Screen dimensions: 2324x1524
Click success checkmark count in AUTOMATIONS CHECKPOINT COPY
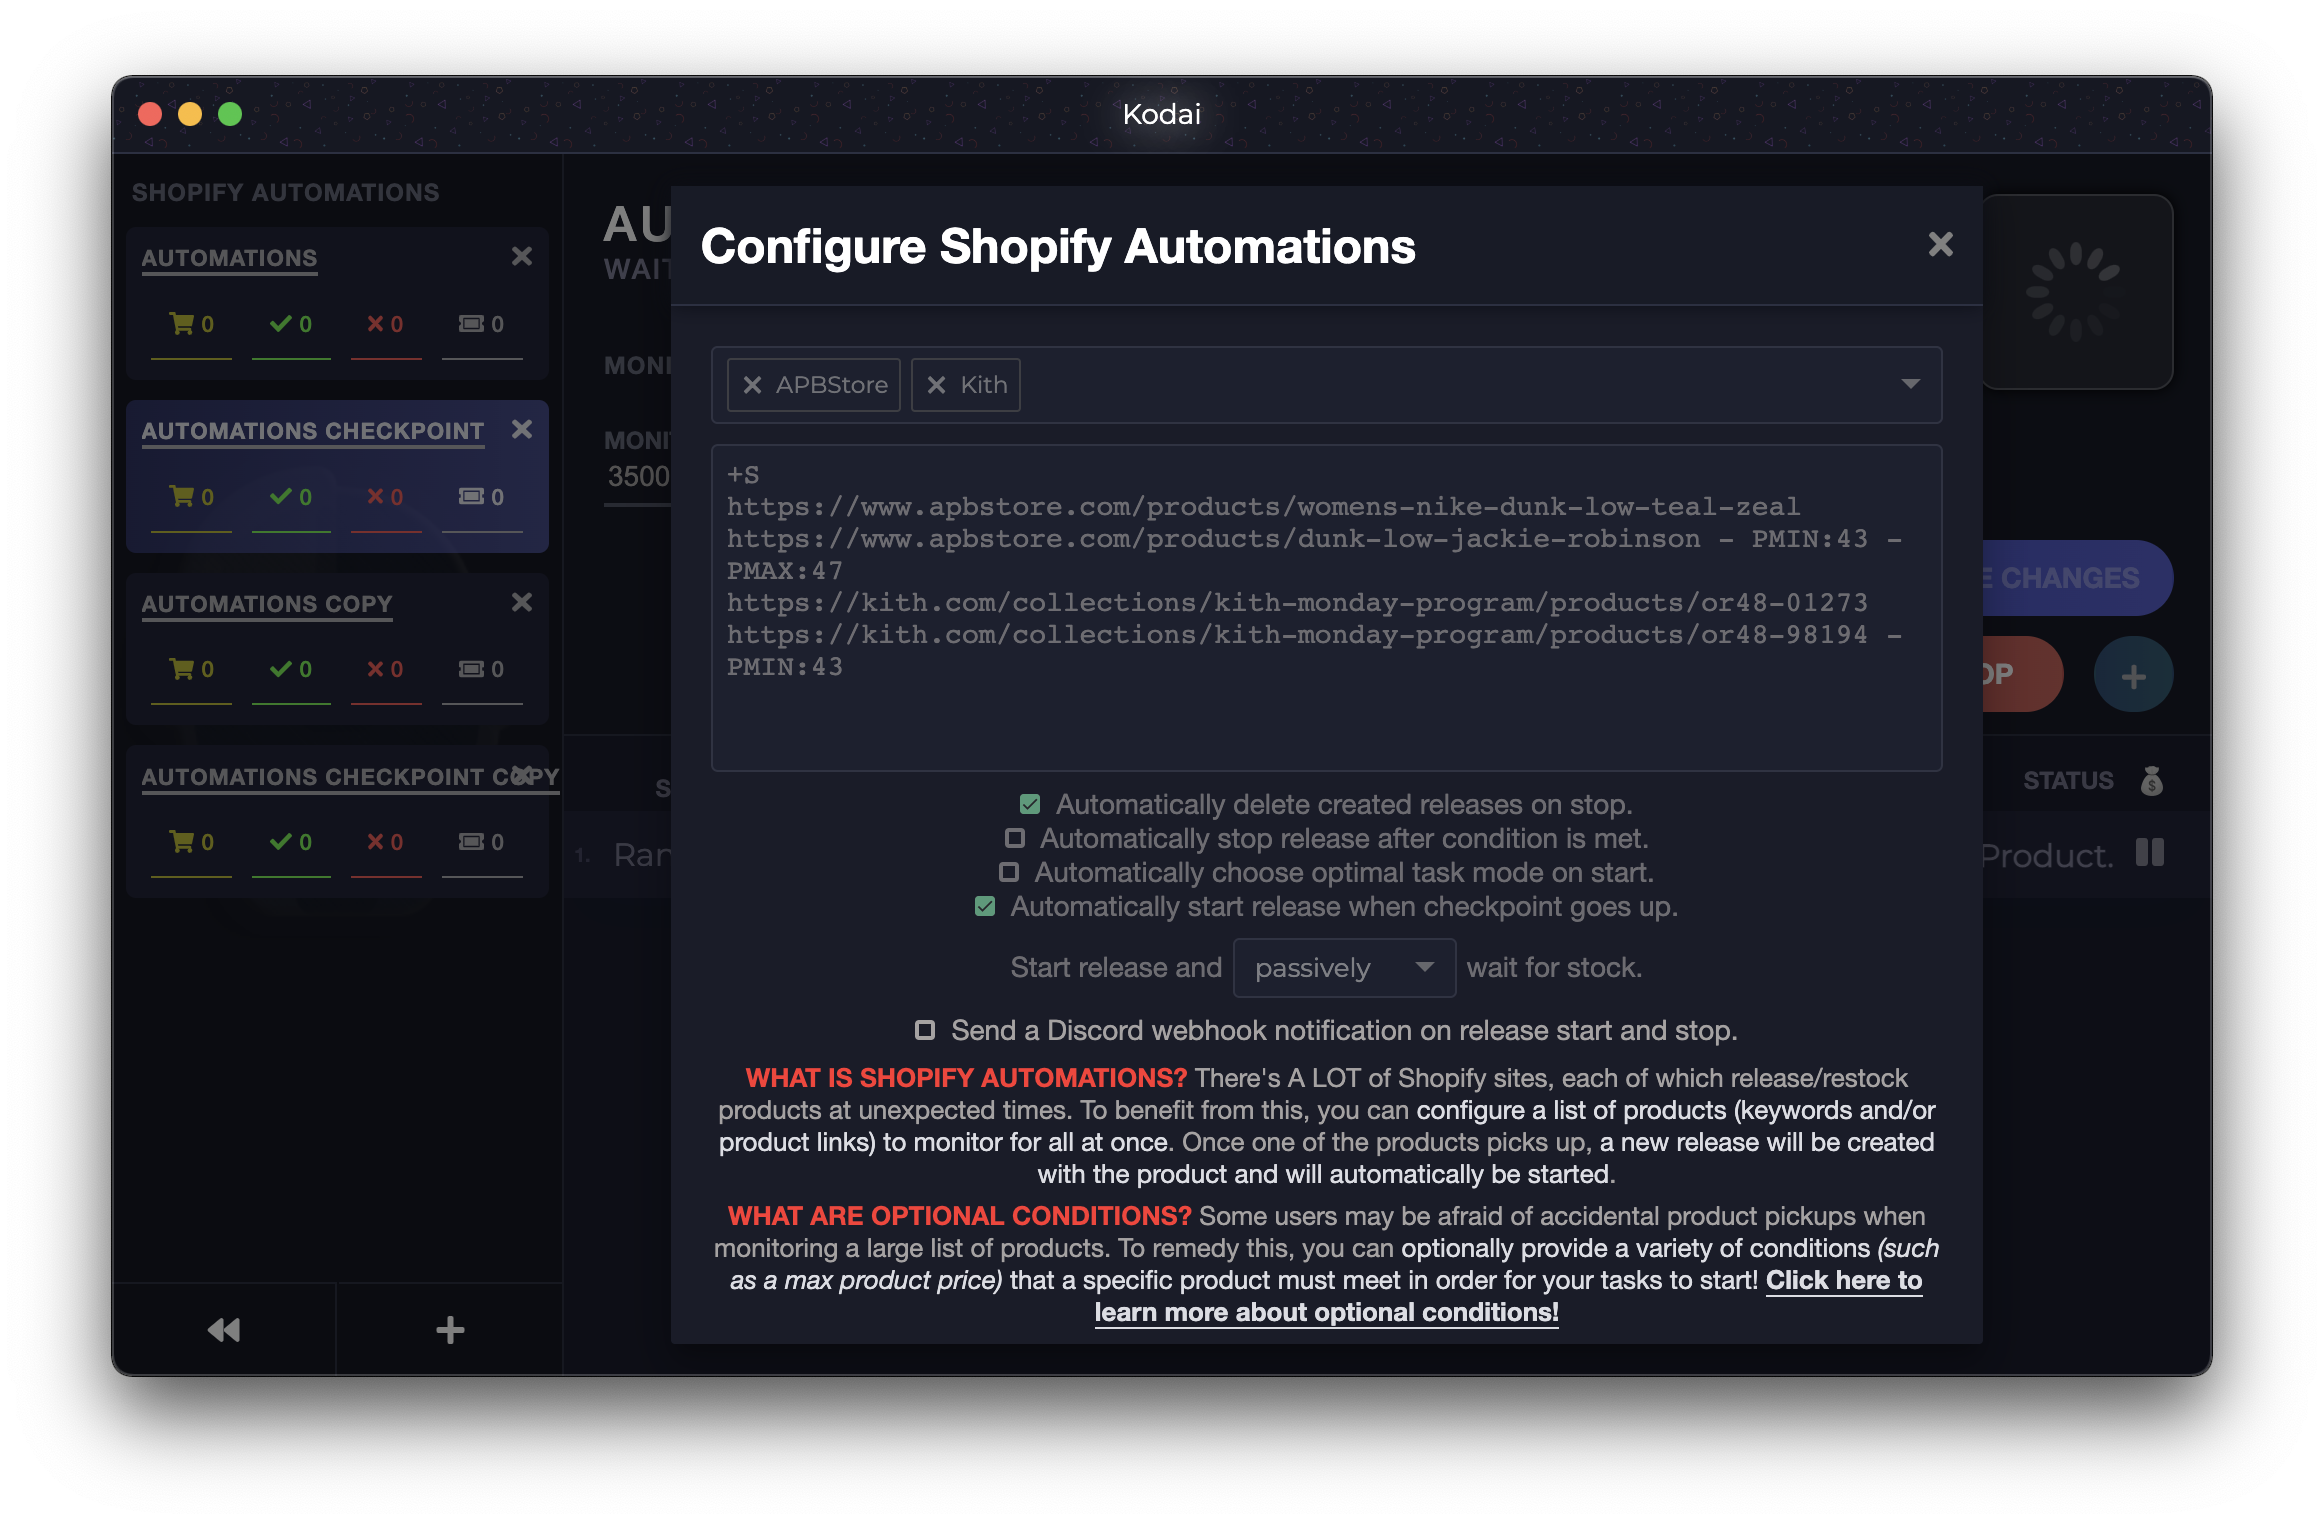(x=291, y=842)
